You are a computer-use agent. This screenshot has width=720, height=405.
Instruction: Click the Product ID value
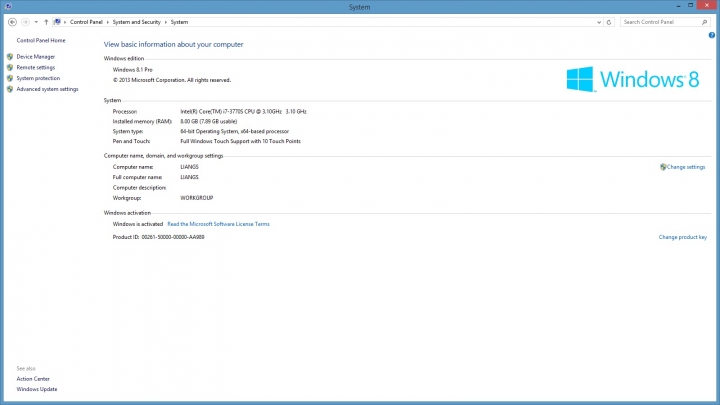pos(173,237)
